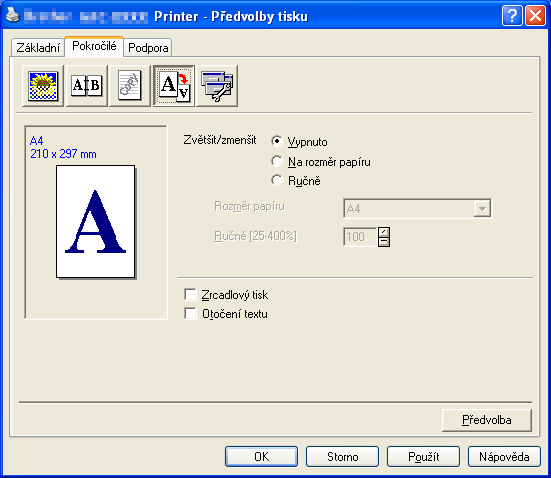The image size is (551, 478).
Task: Enable the Otočení textu checkbox
Action: click(190, 313)
